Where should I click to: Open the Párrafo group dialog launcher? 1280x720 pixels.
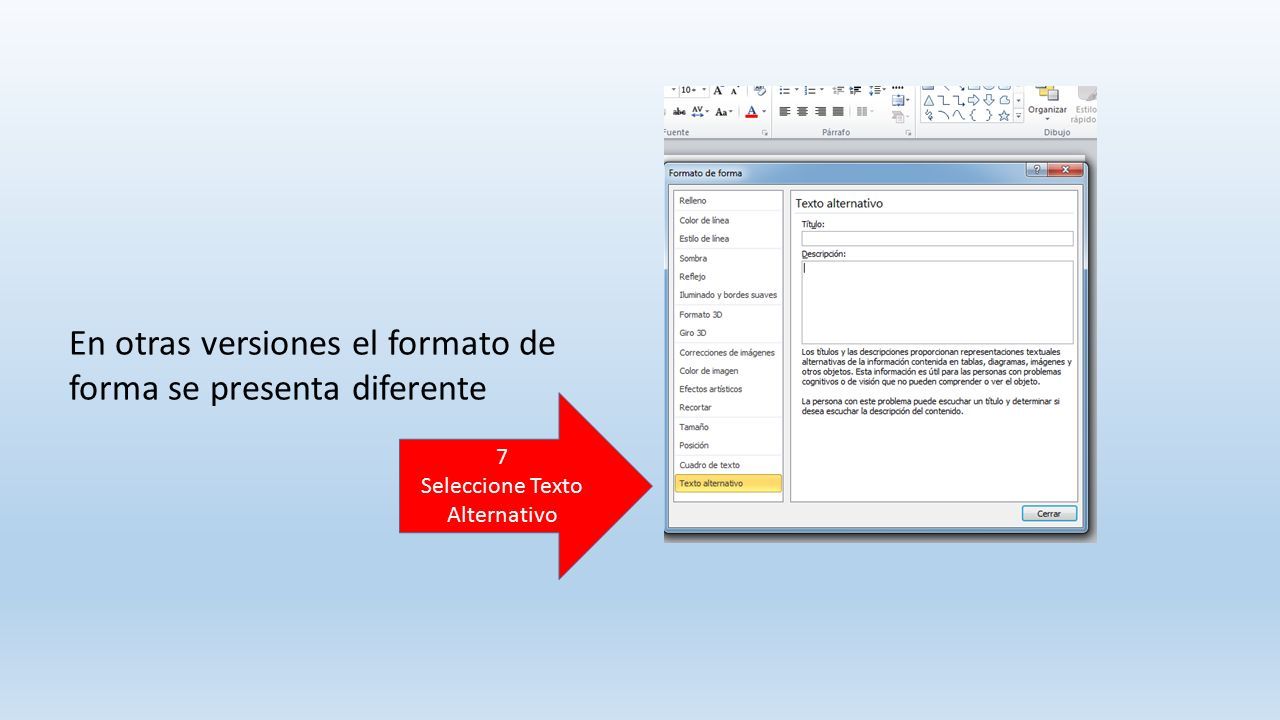pyautogui.click(x=908, y=132)
